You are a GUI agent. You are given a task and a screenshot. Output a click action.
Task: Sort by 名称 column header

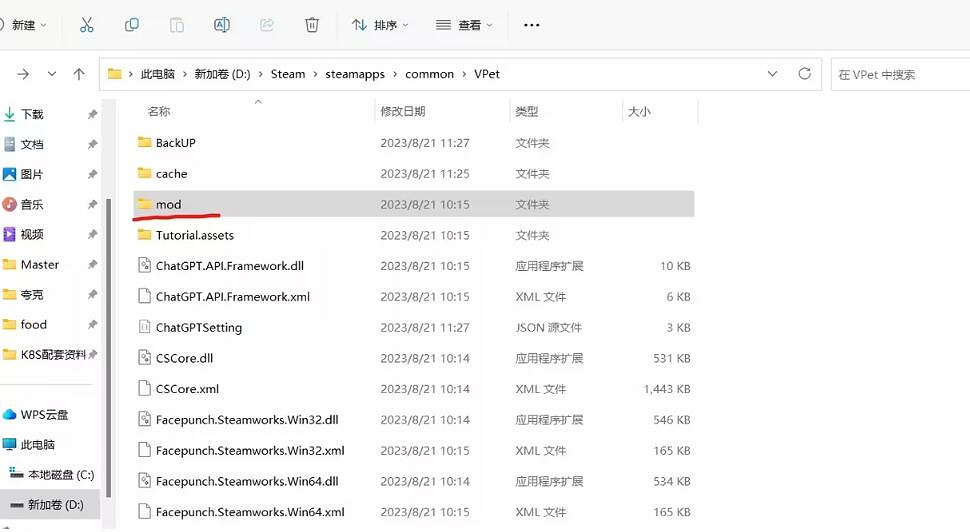(x=159, y=111)
